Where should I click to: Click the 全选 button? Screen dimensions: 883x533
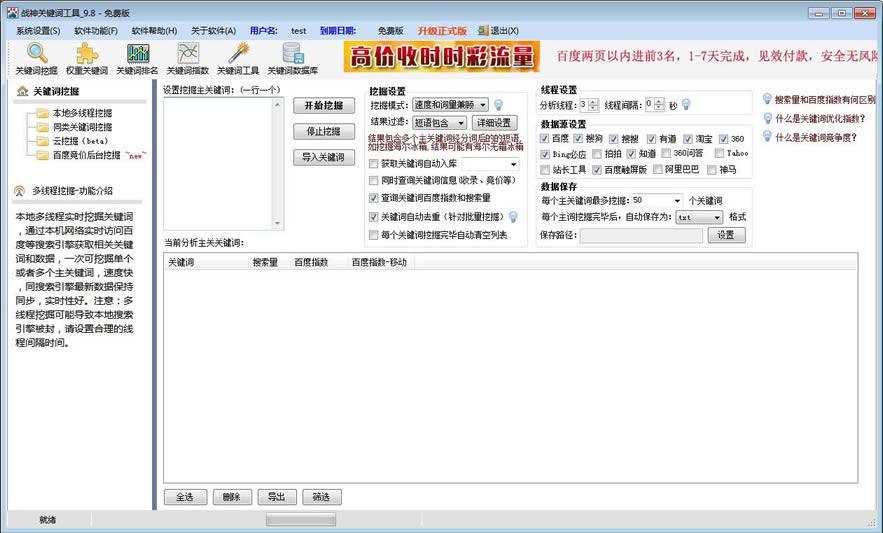[x=185, y=497]
